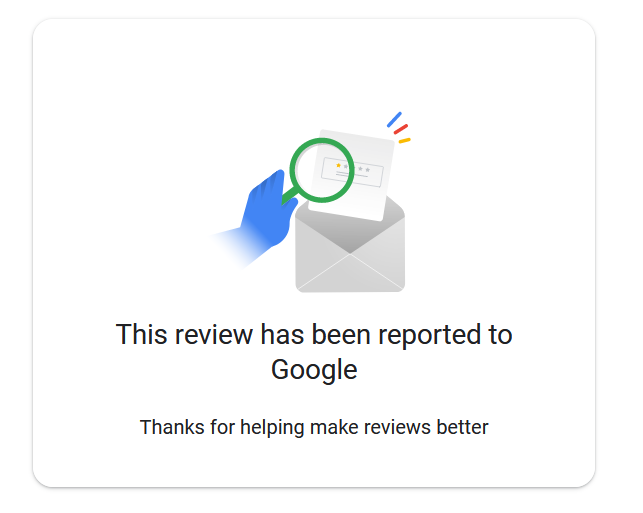Select the yellow star on the review card
Viewport: 643px width, 513px height.
[x=338, y=165]
